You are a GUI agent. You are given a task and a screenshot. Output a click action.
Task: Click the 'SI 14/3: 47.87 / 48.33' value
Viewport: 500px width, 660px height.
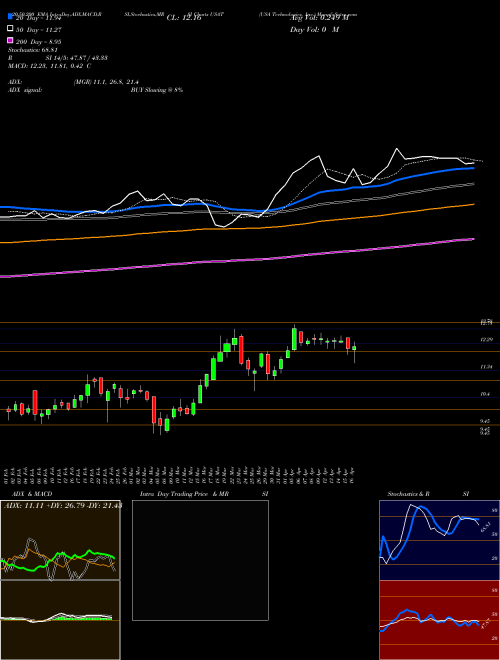point(77,58)
